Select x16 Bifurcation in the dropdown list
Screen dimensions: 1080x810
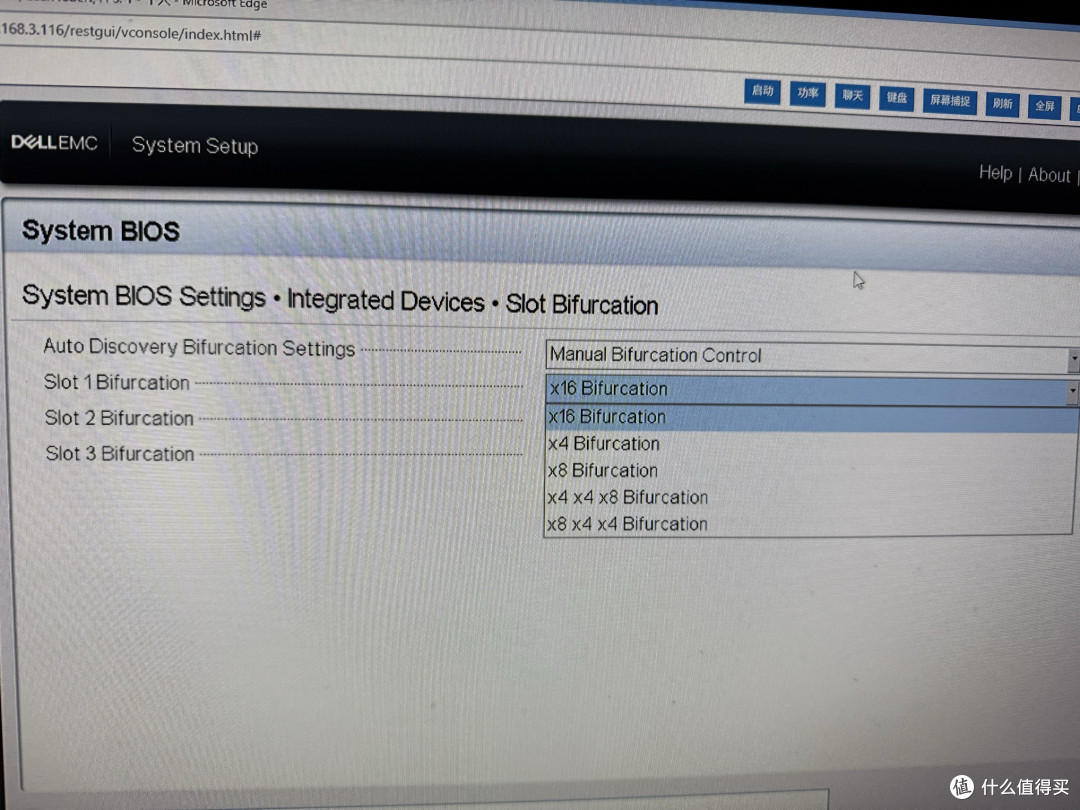[x=812, y=418]
